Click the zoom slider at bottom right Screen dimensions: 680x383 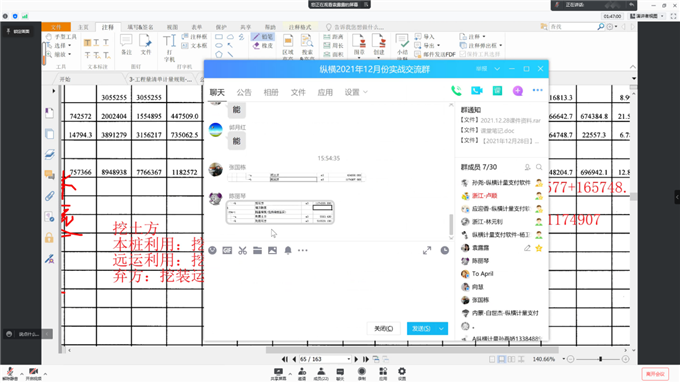601,359
